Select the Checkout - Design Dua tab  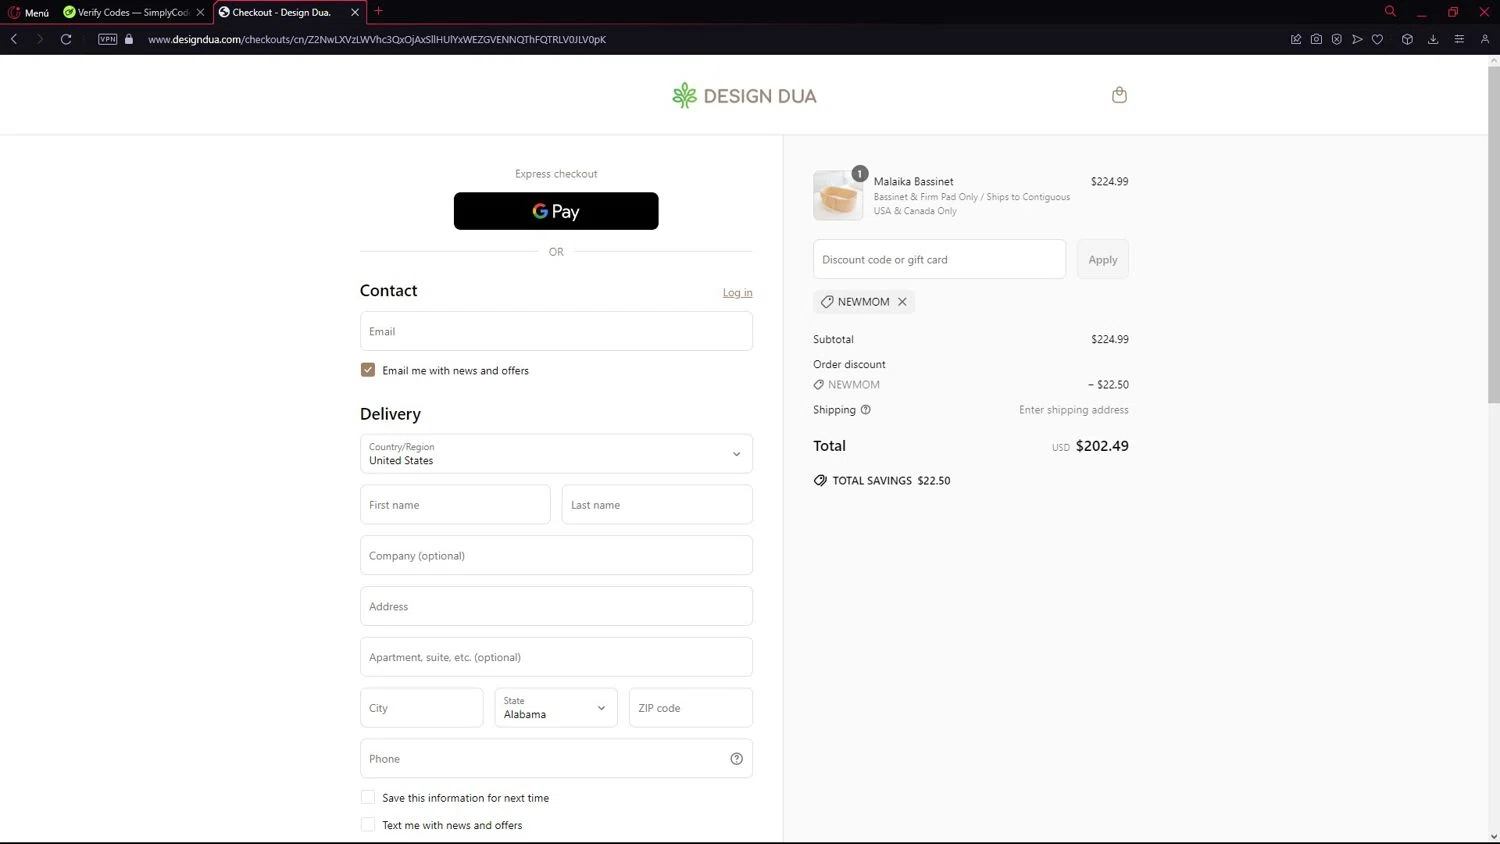[x=282, y=12]
